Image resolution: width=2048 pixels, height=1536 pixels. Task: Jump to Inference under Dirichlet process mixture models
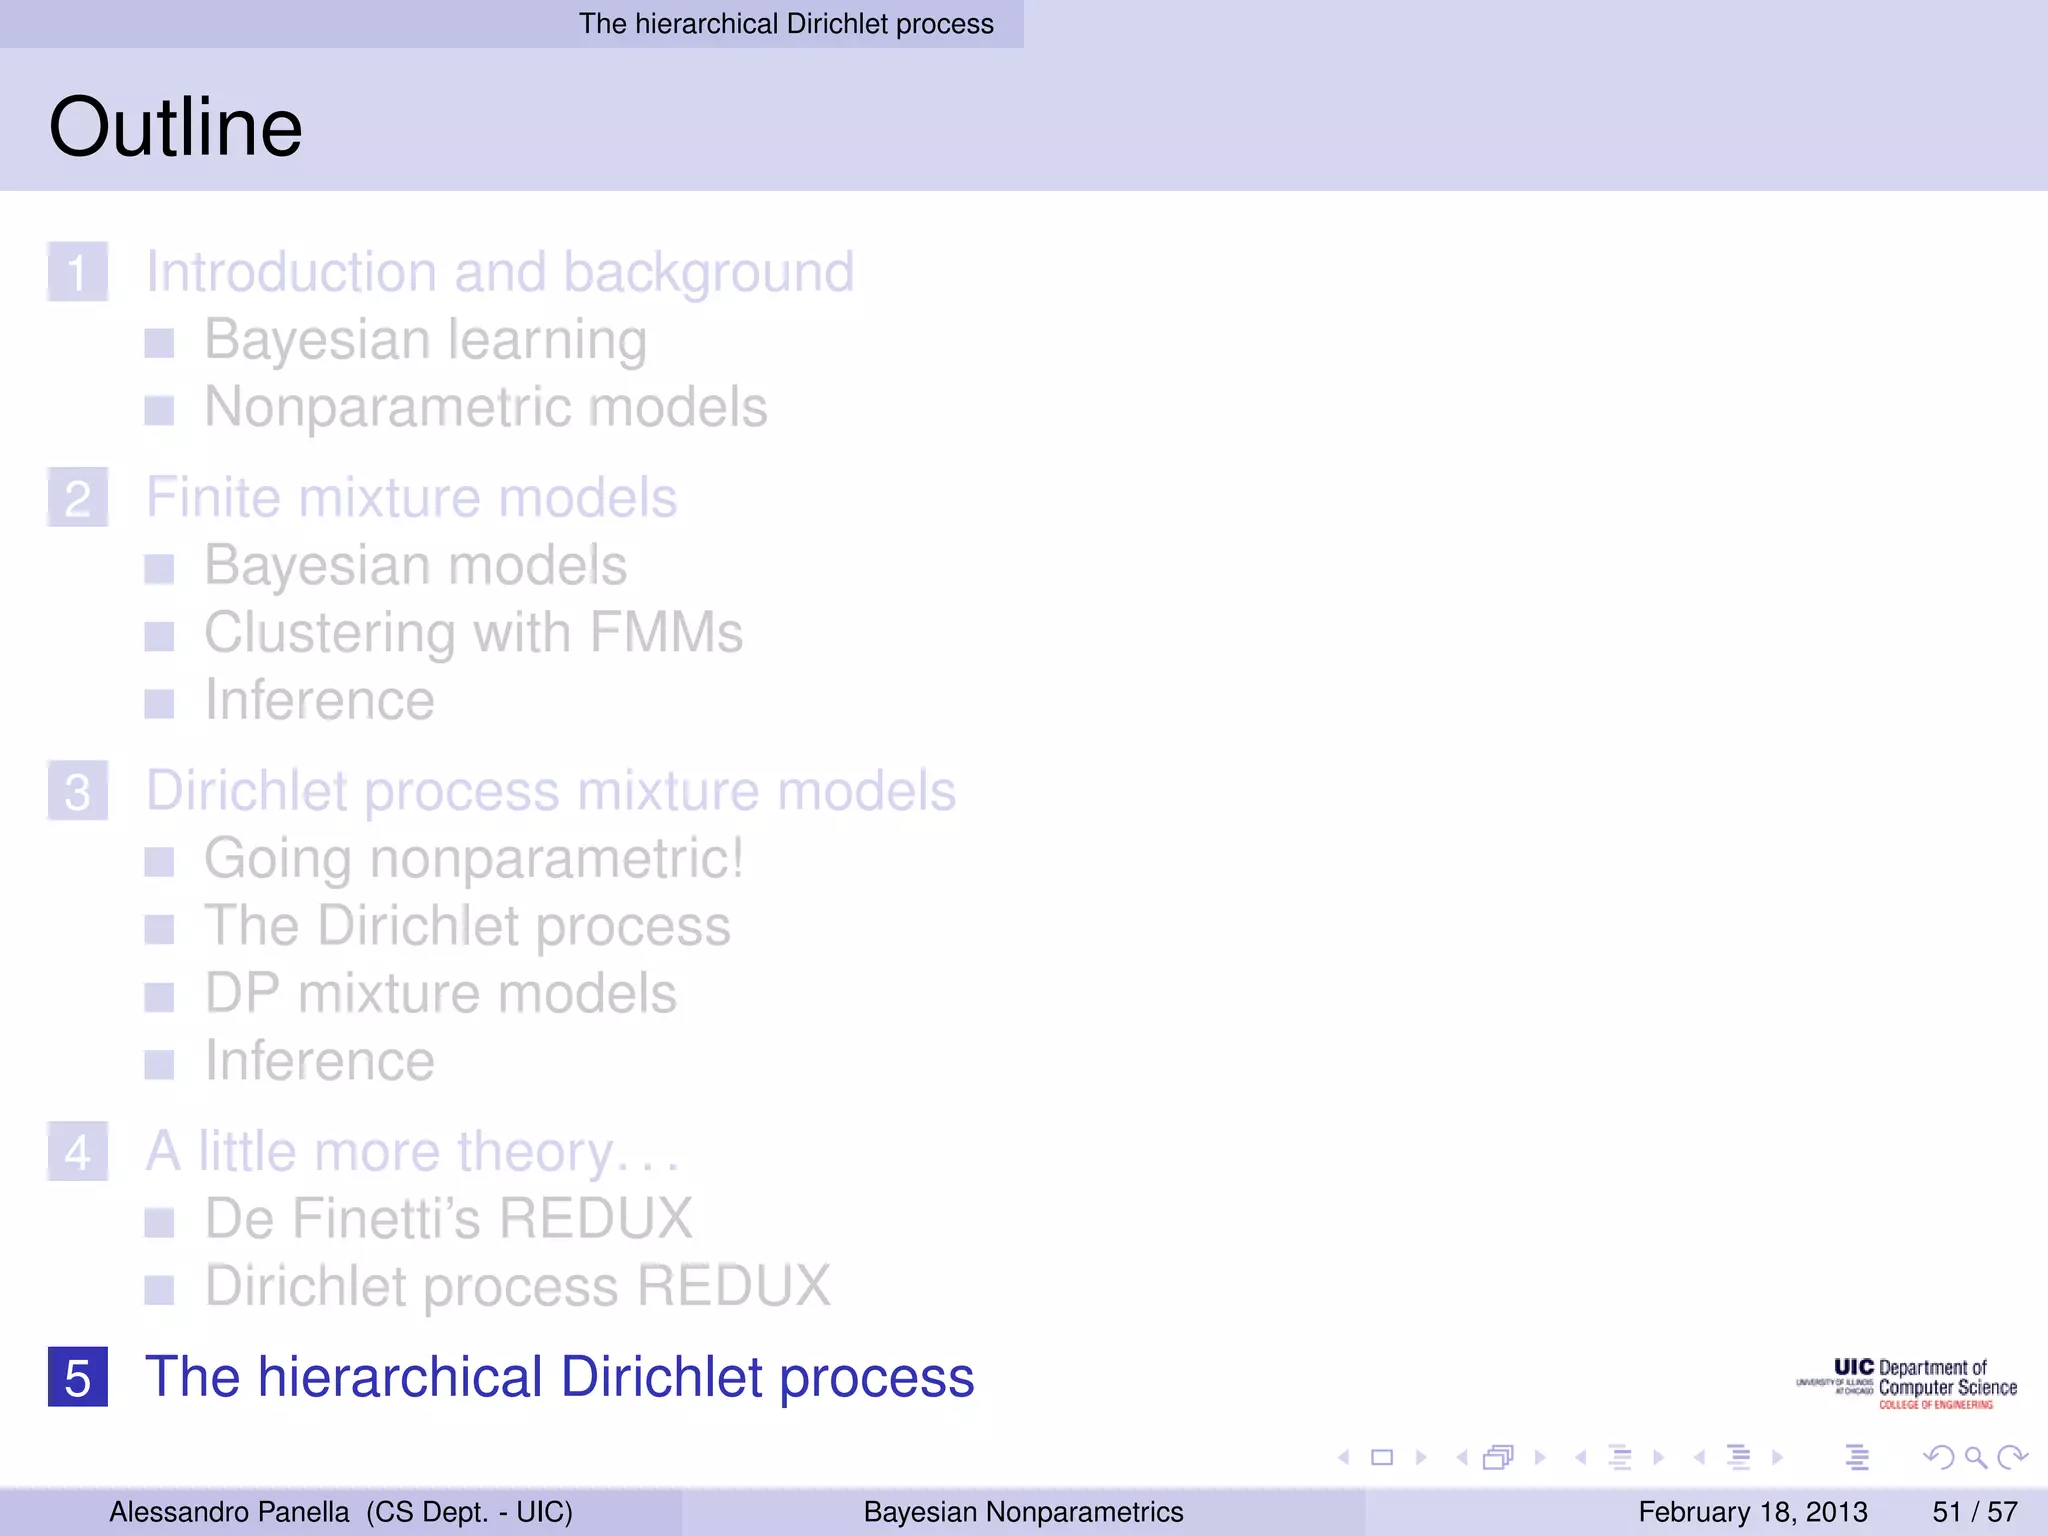(x=320, y=1060)
